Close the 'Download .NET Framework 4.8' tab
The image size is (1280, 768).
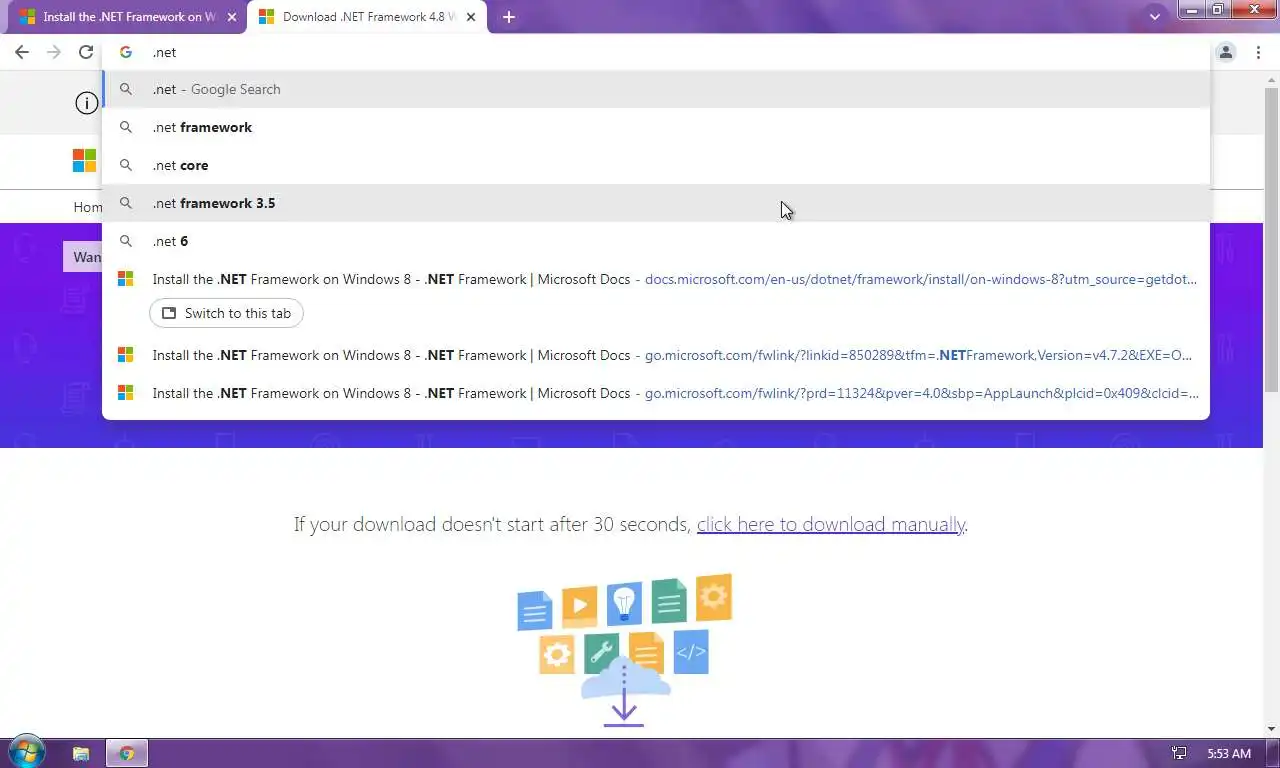tap(471, 17)
